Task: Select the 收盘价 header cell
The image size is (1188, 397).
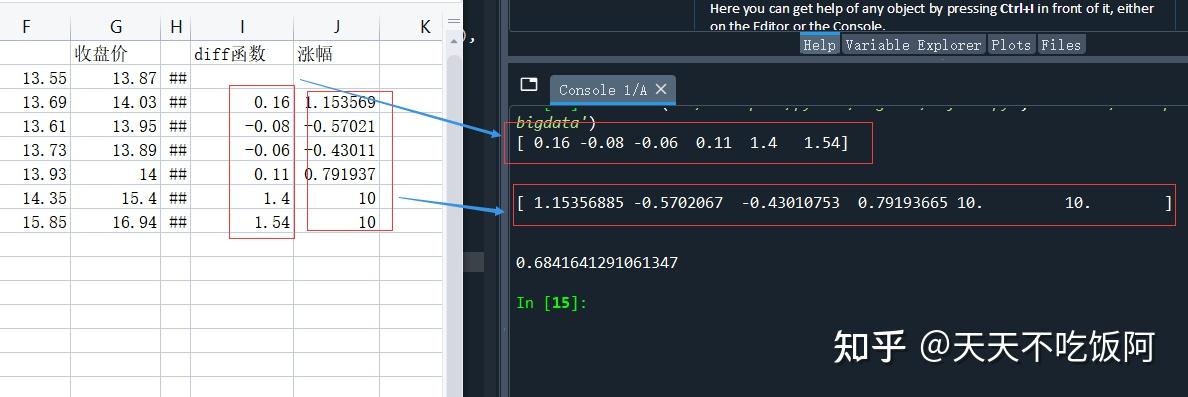Action: coord(116,53)
